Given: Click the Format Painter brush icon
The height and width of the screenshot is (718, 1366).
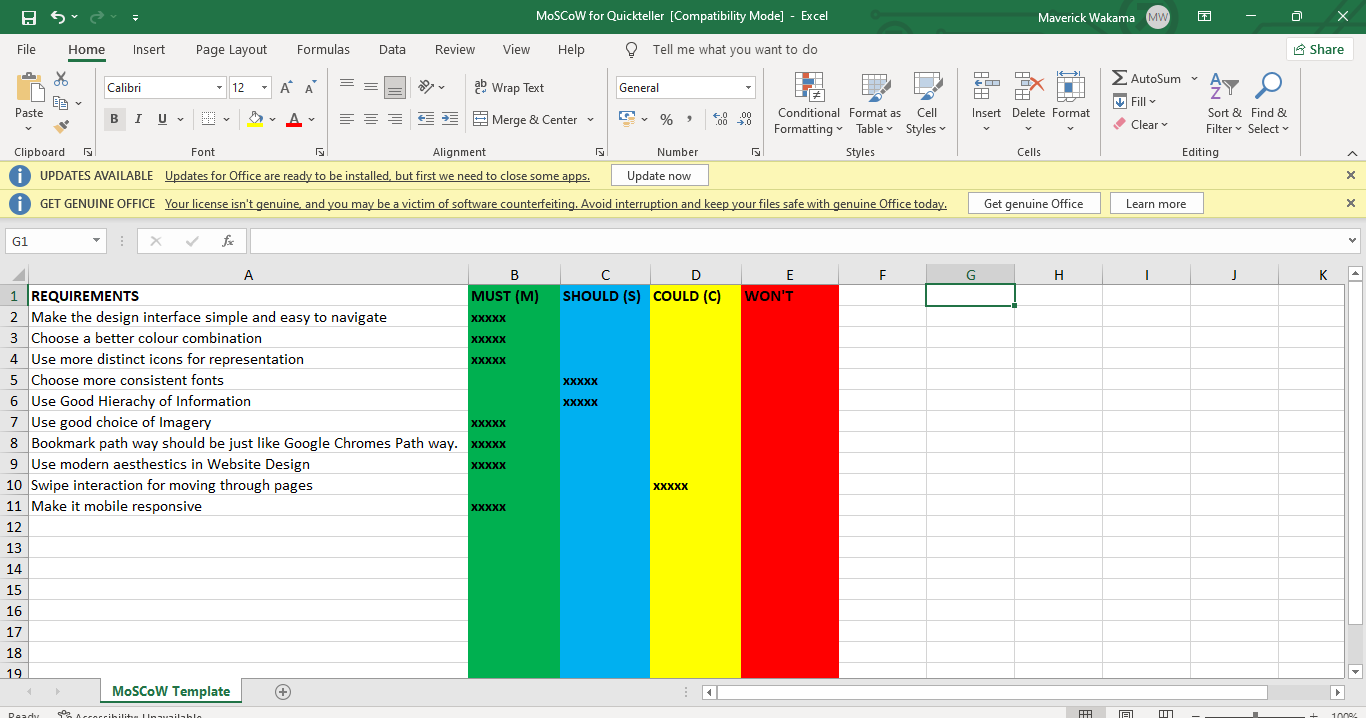Looking at the screenshot, I should coord(61,127).
